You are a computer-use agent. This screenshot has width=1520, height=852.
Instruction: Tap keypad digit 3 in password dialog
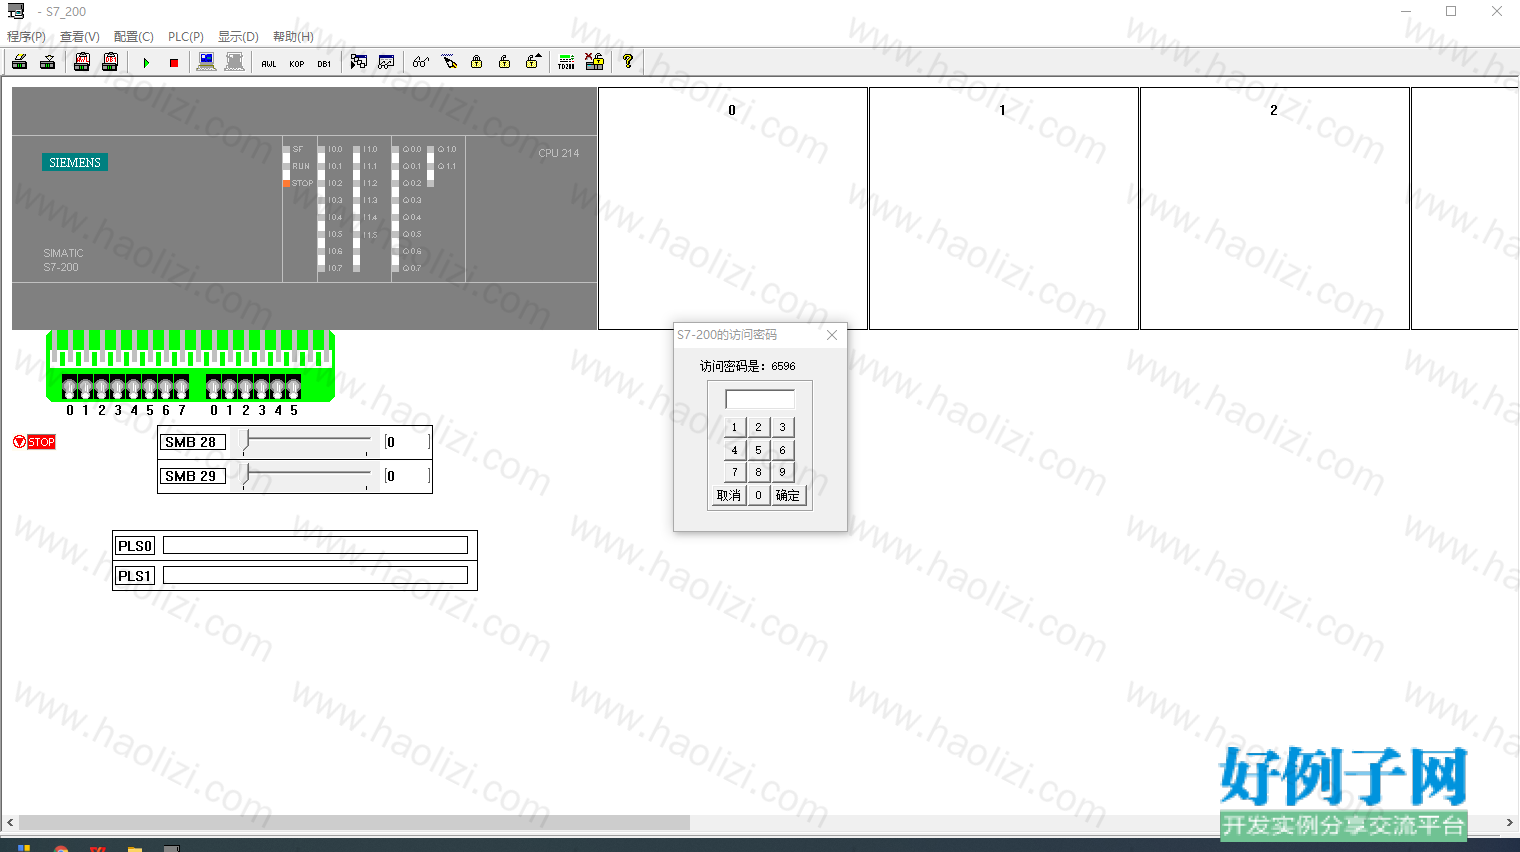pyautogui.click(x=783, y=427)
